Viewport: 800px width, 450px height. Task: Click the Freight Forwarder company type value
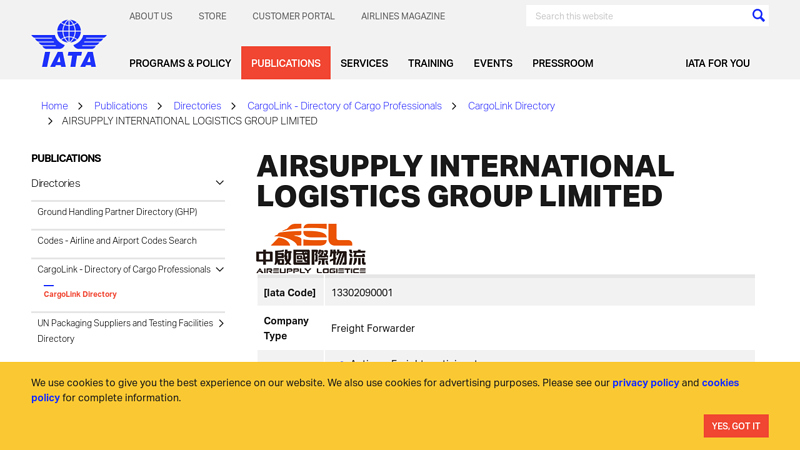(373, 329)
